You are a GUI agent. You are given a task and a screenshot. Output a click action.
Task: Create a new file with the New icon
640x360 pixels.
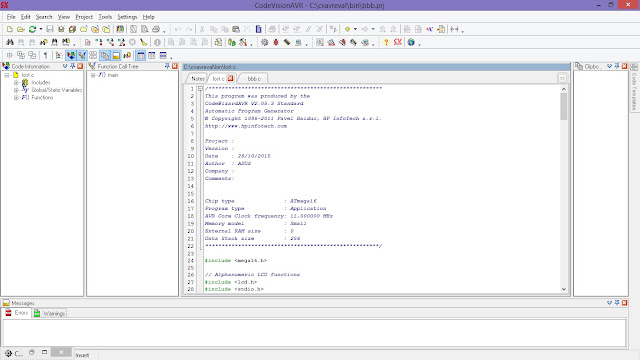pos(9,29)
